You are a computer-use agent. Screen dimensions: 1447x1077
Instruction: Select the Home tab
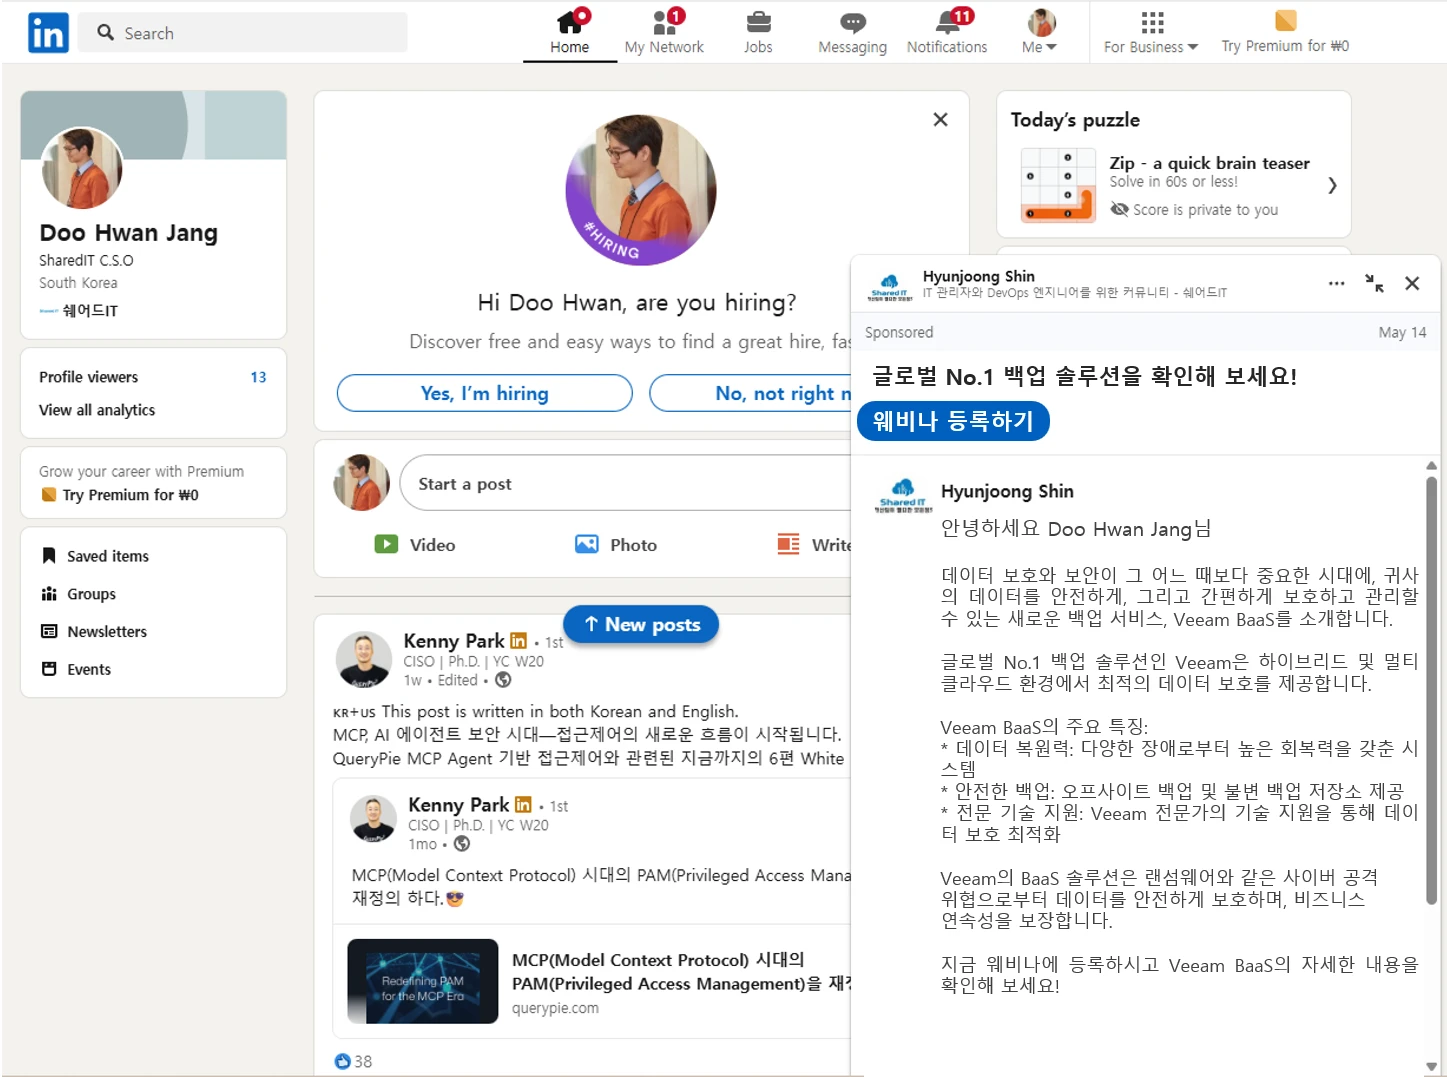(x=569, y=32)
